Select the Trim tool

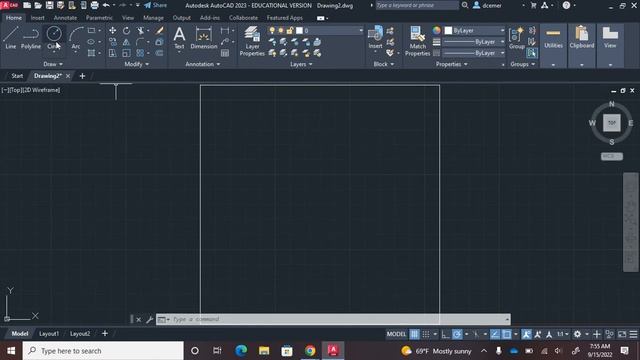(x=140, y=31)
